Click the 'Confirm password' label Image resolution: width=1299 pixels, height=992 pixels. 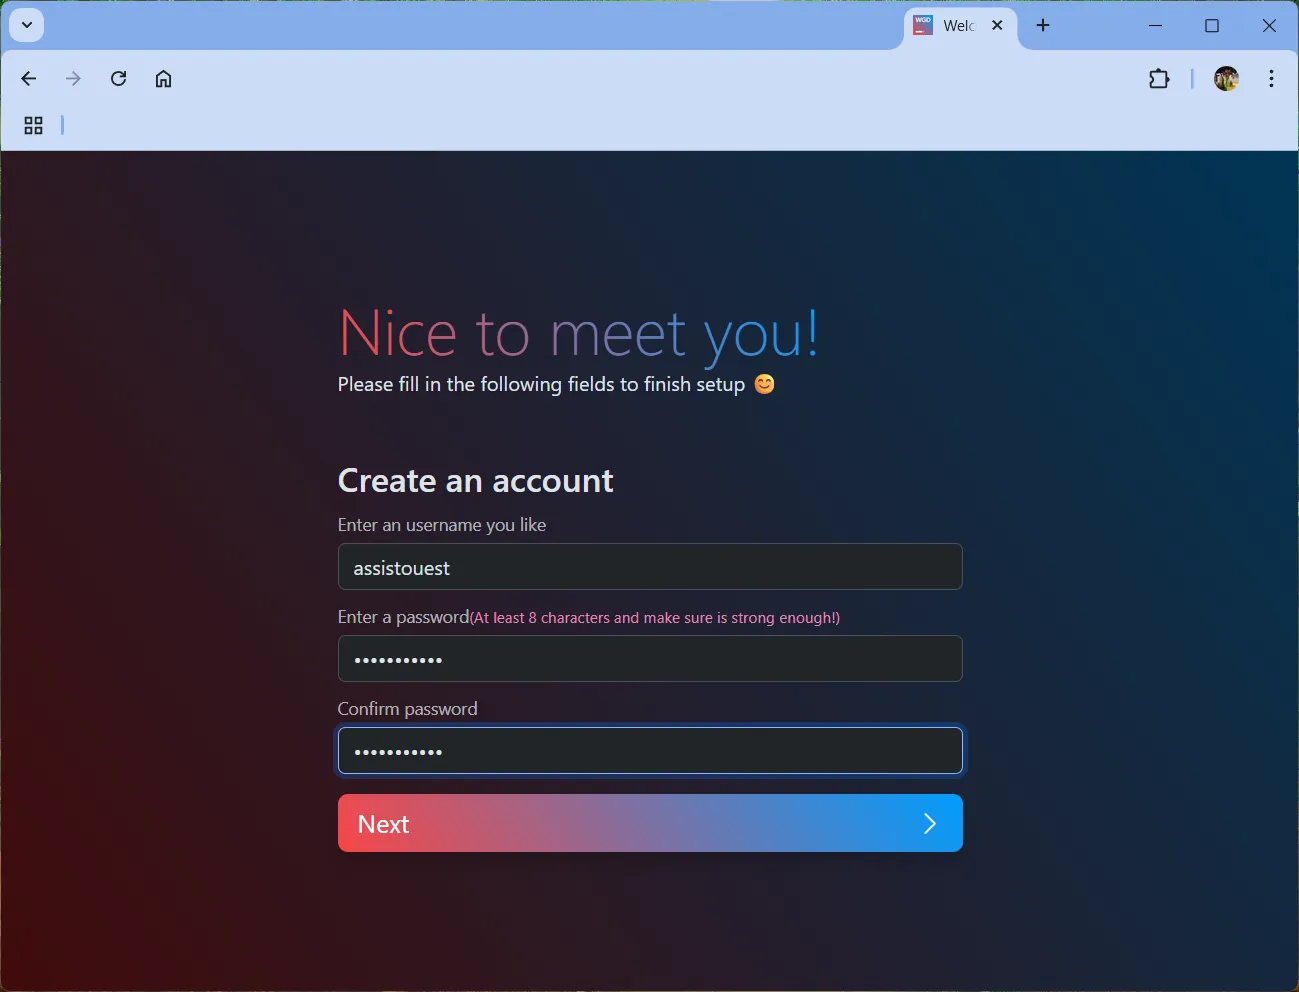click(x=408, y=709)
